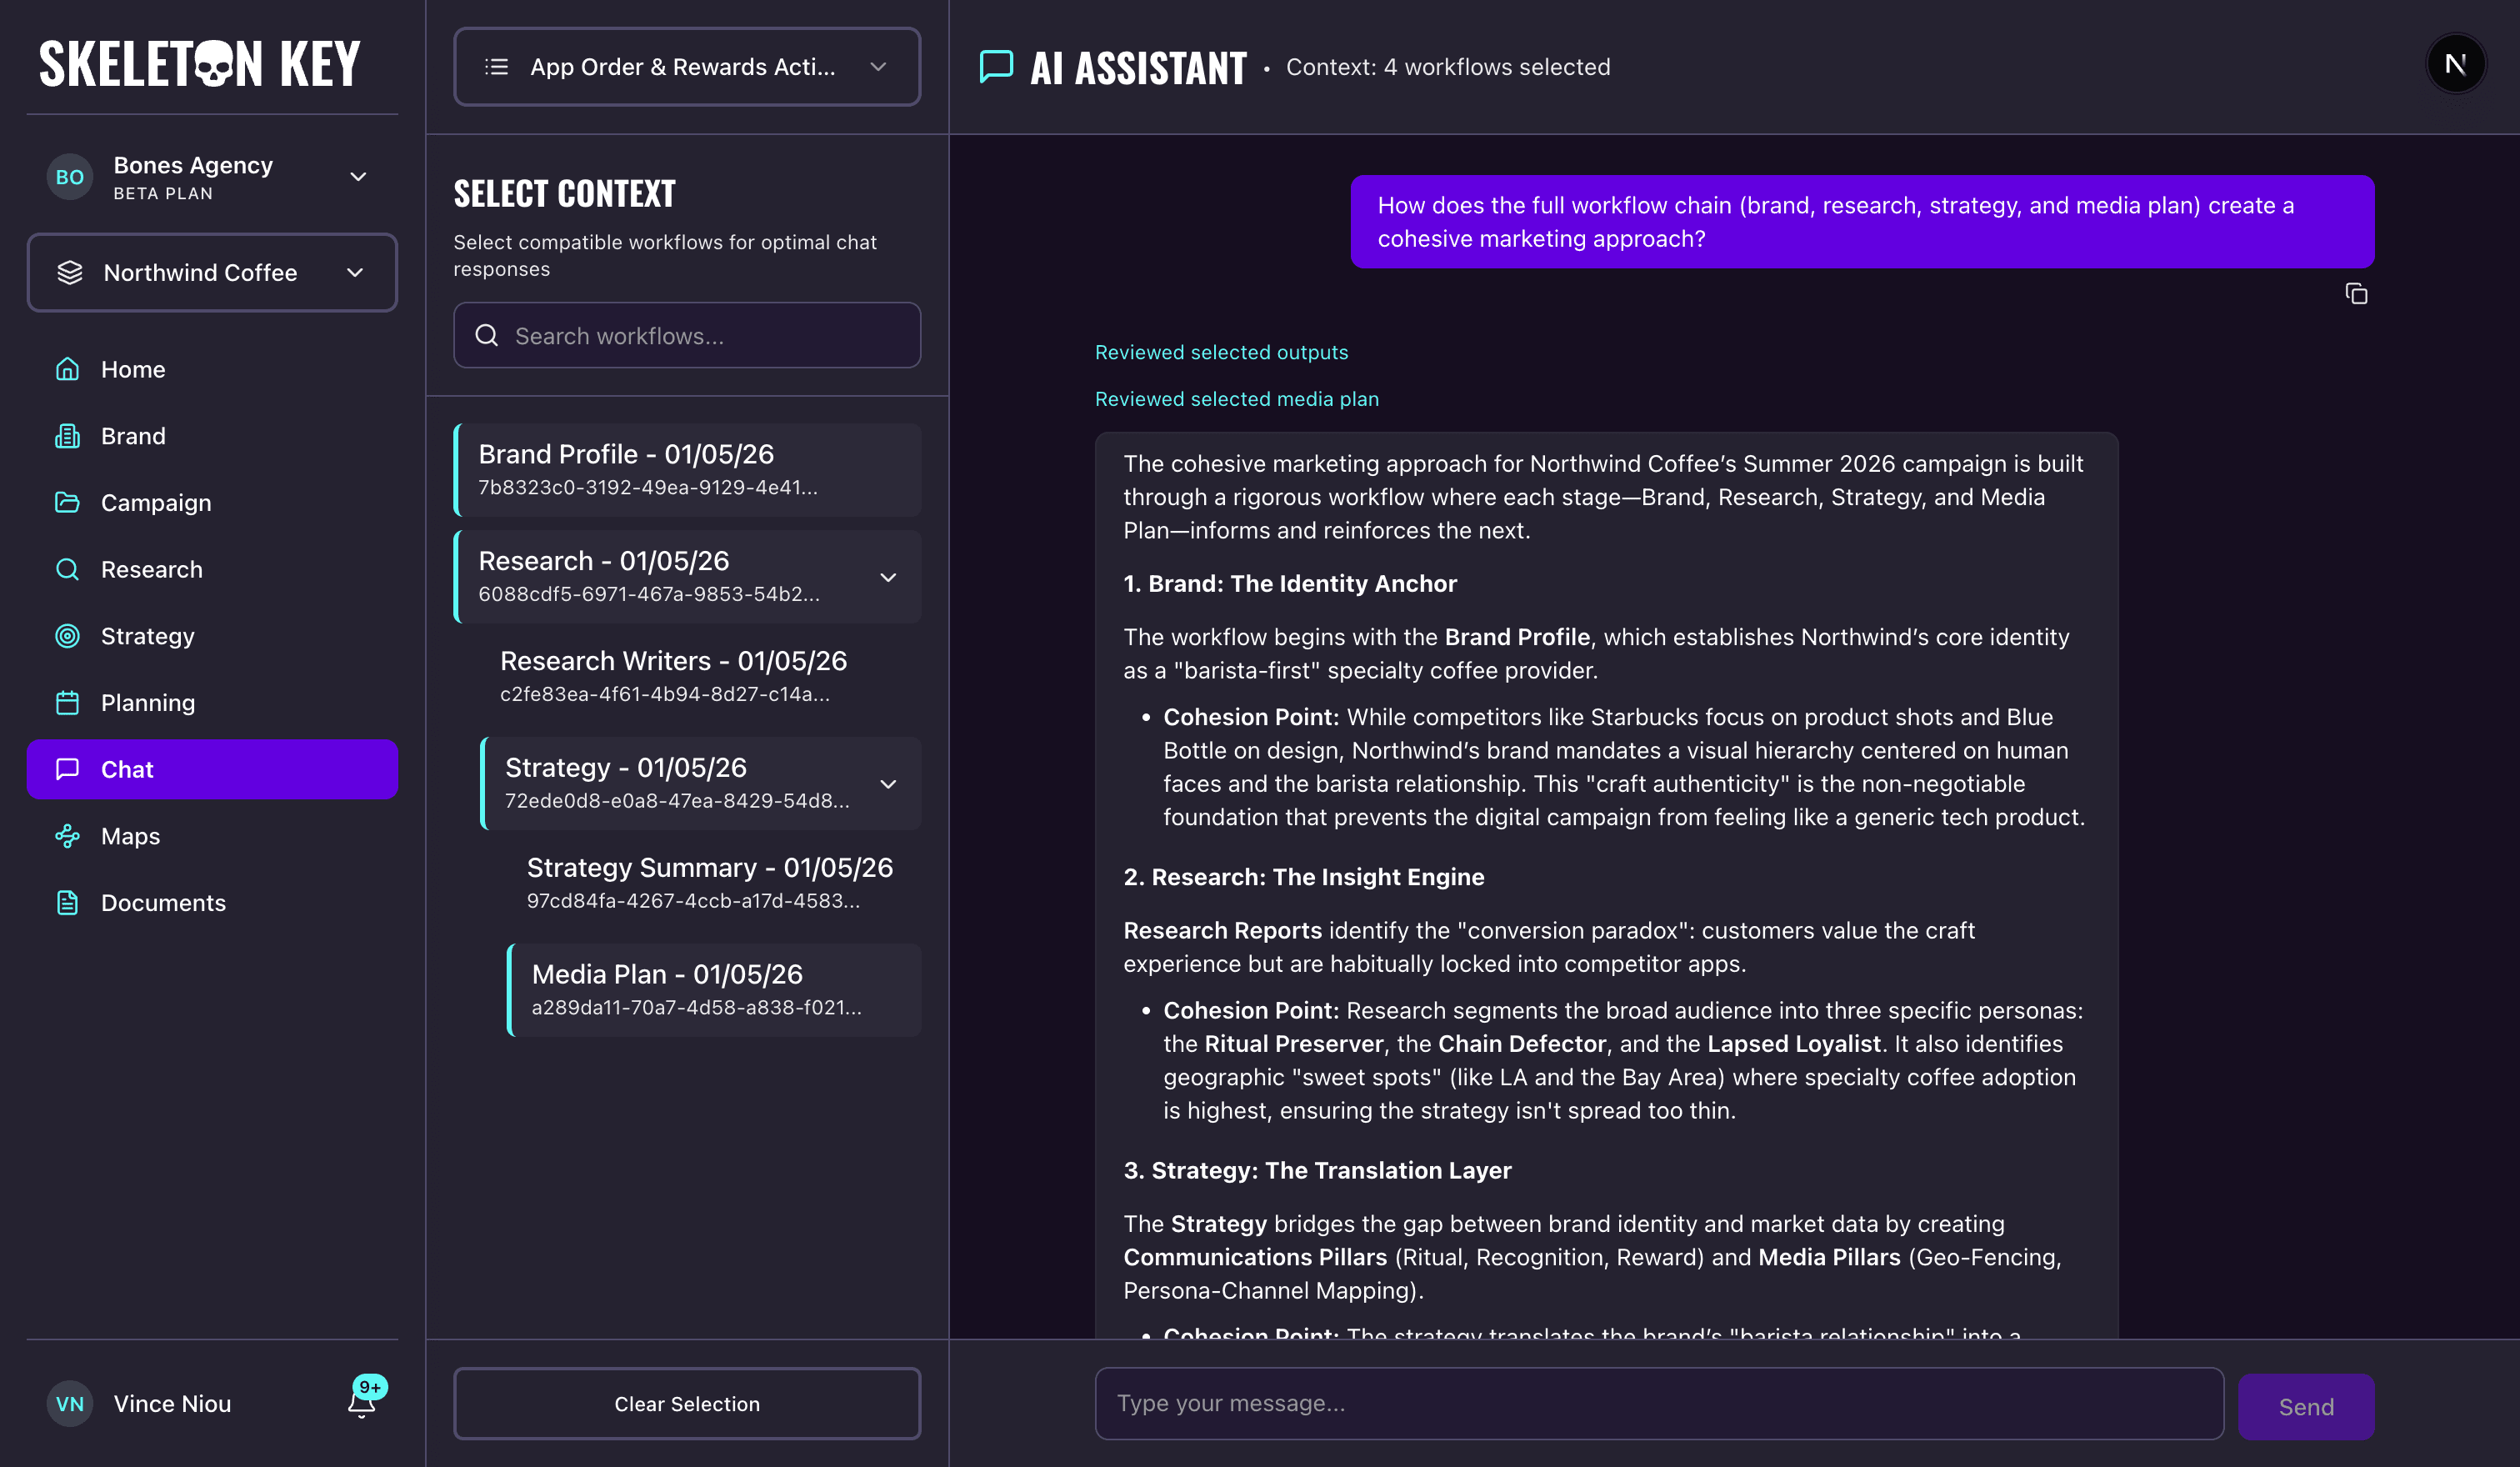2520x1467 pixels.
Task: Click the Clear Selection button
Action: click(x=687, y=1403)
